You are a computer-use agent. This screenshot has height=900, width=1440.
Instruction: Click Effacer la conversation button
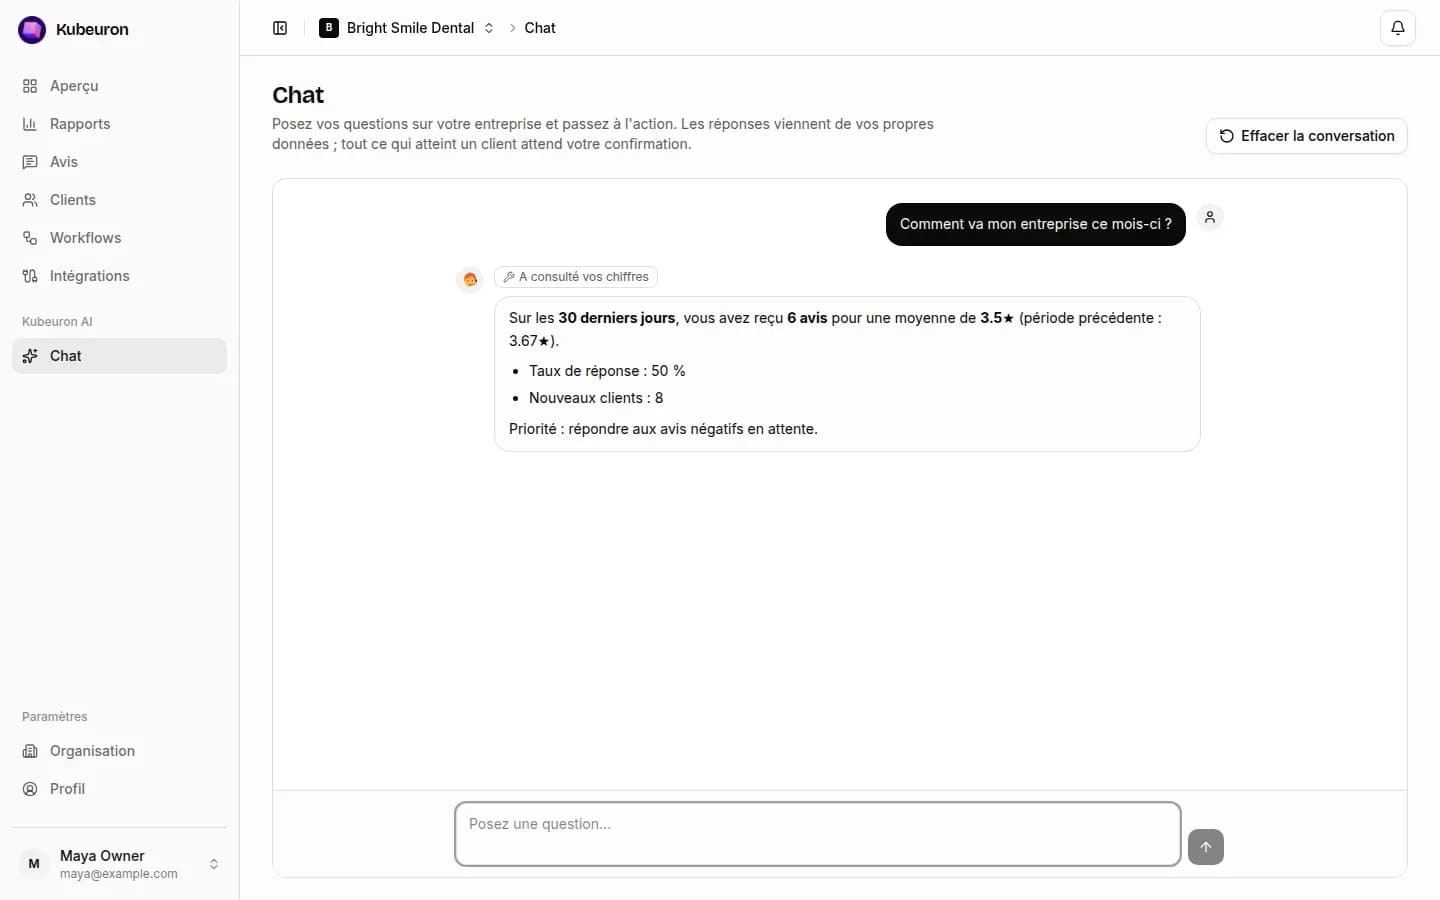point(1307,136)
